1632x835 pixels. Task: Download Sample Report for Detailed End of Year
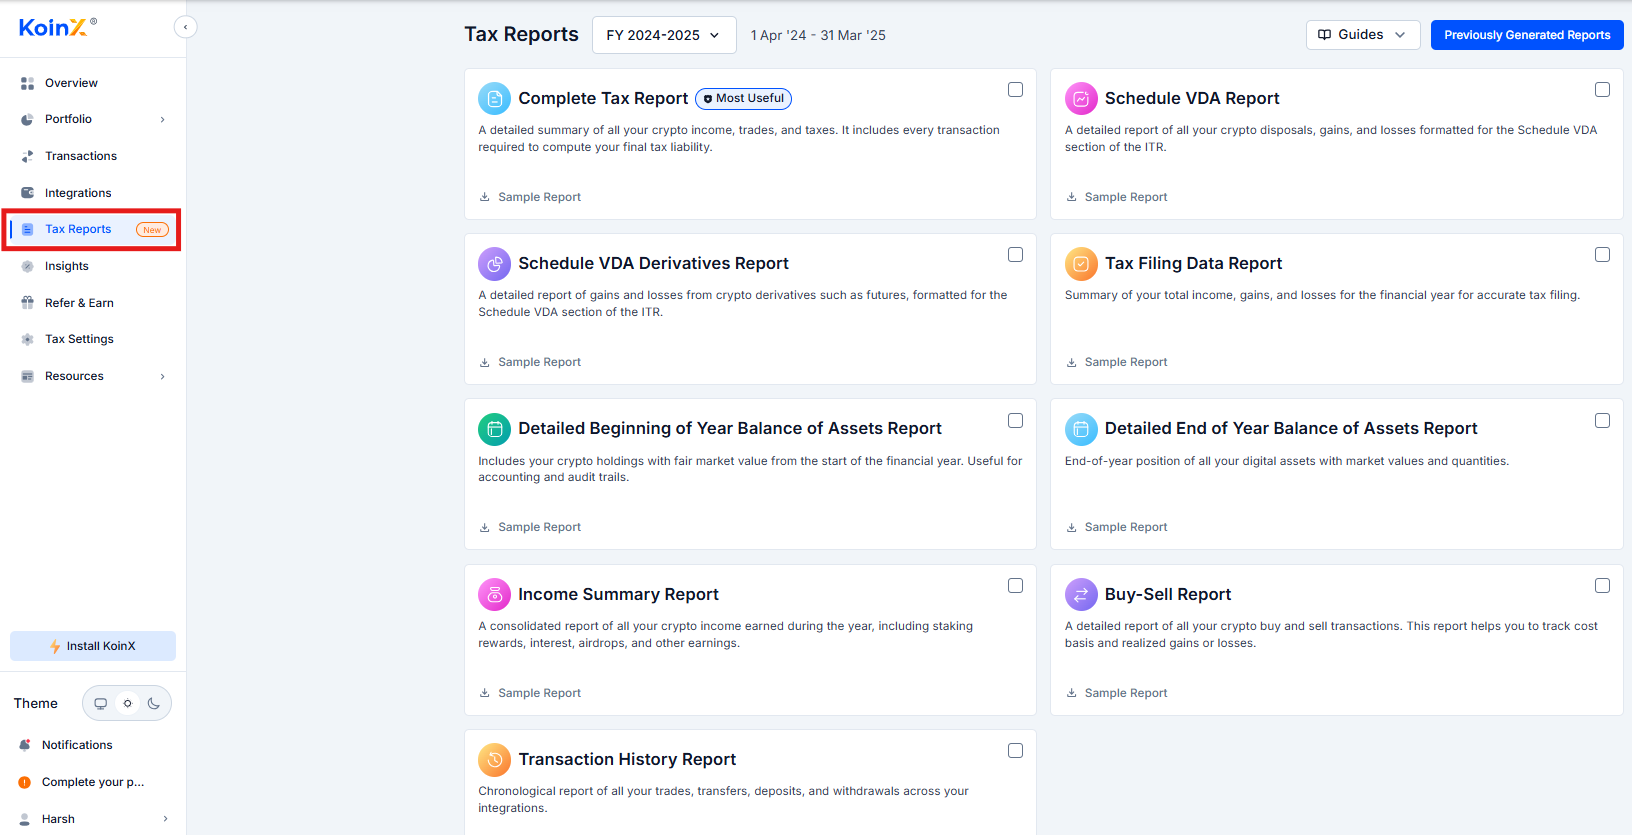(x=1117, y=527)
